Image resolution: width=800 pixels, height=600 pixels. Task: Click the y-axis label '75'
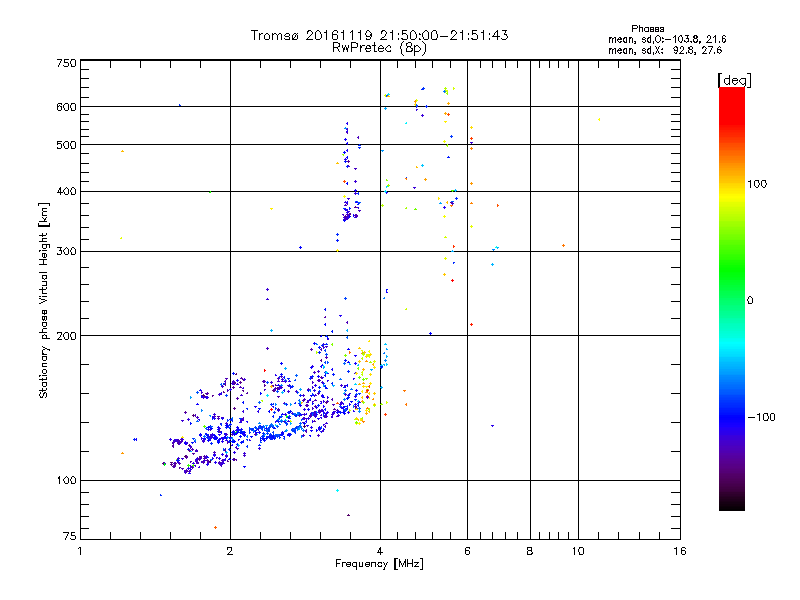pyautogui.click(x=70, y=536)
